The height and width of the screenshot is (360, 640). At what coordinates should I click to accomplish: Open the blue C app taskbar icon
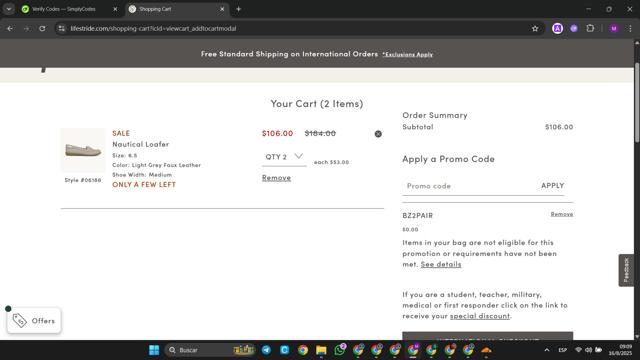point(284,350)
